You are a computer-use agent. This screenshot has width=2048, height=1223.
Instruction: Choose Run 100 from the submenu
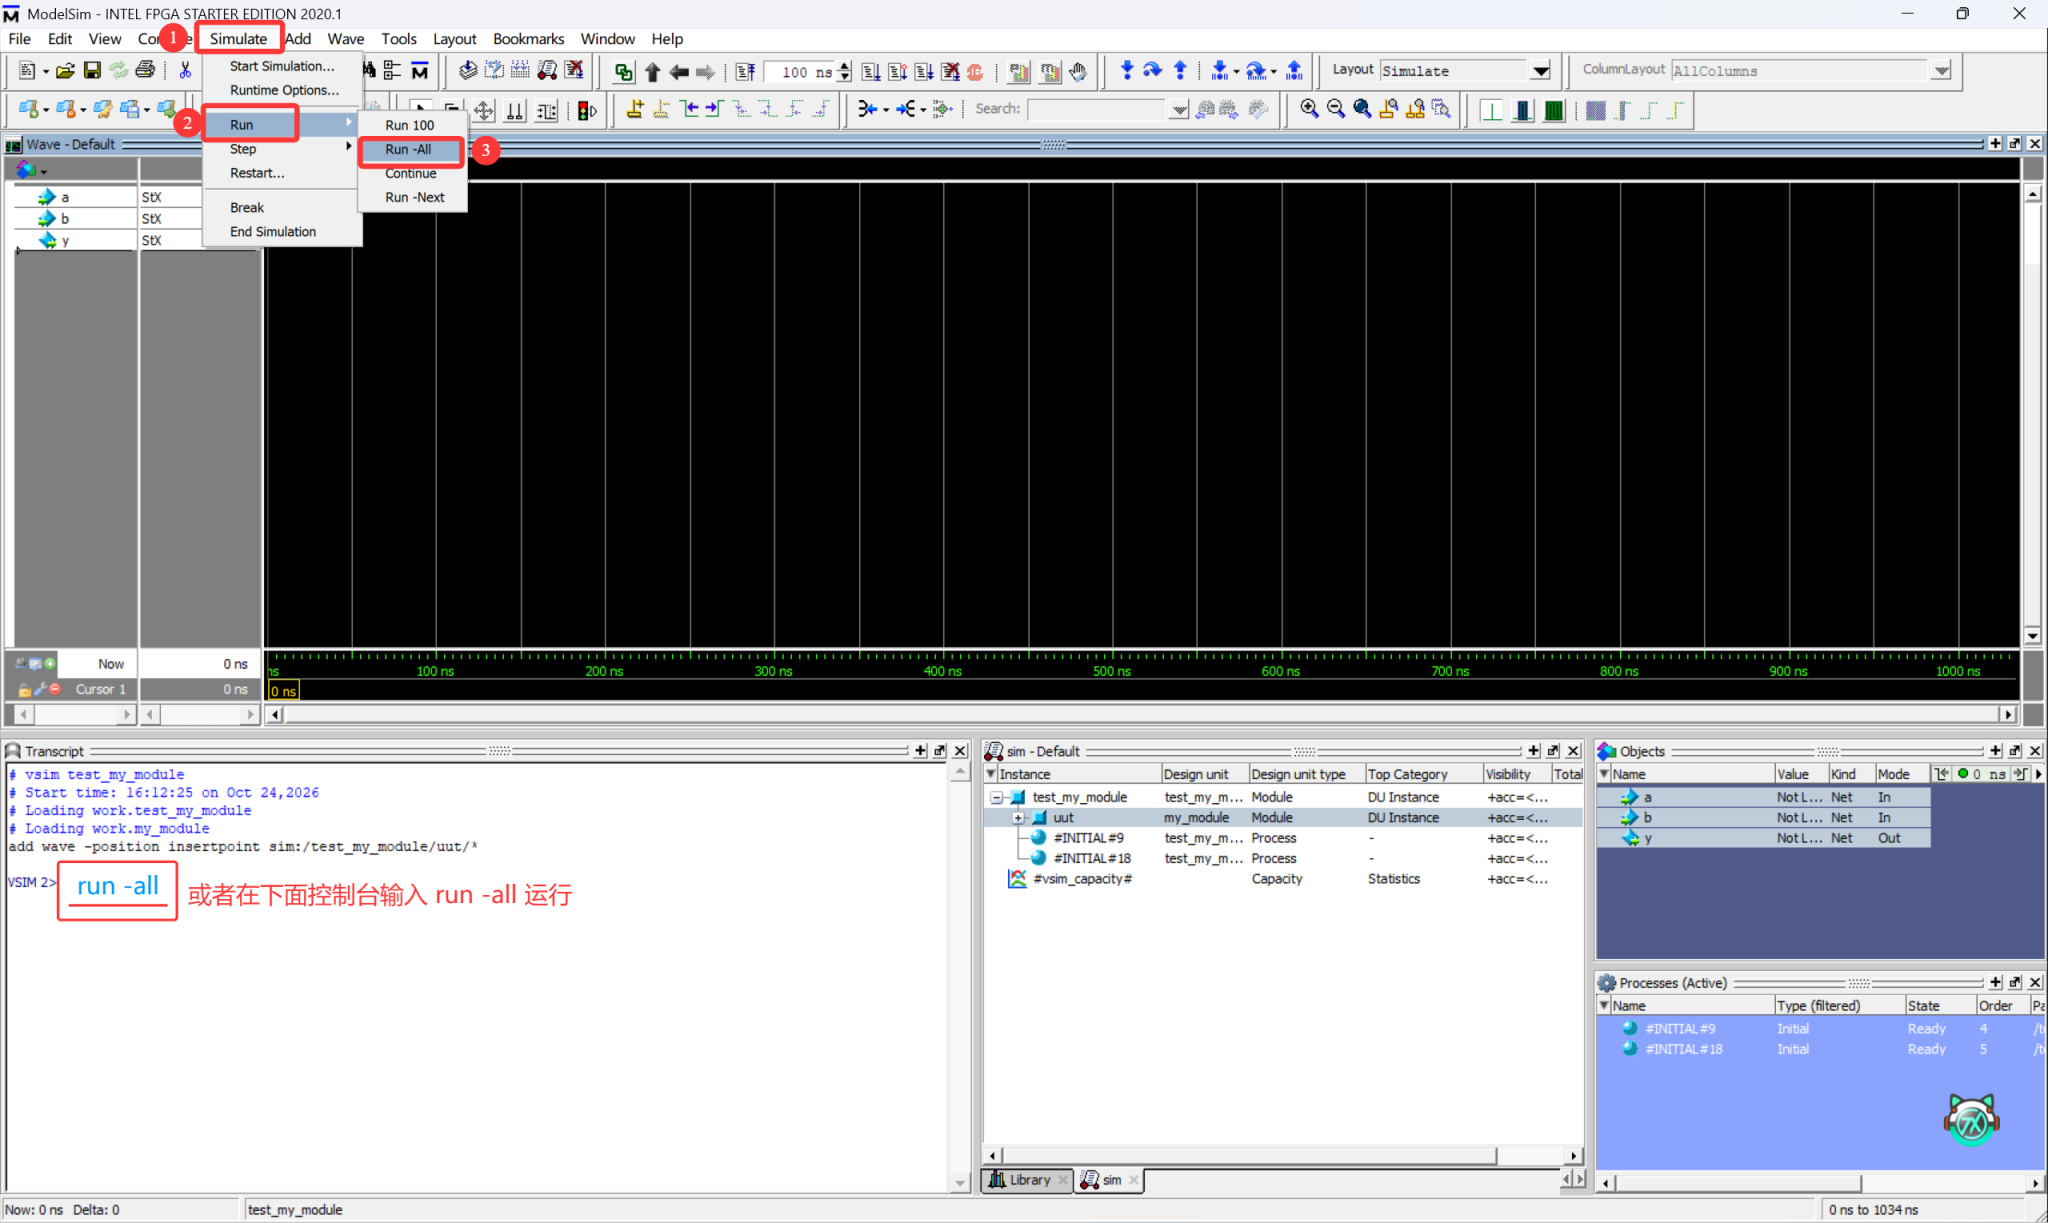point(411,125)
